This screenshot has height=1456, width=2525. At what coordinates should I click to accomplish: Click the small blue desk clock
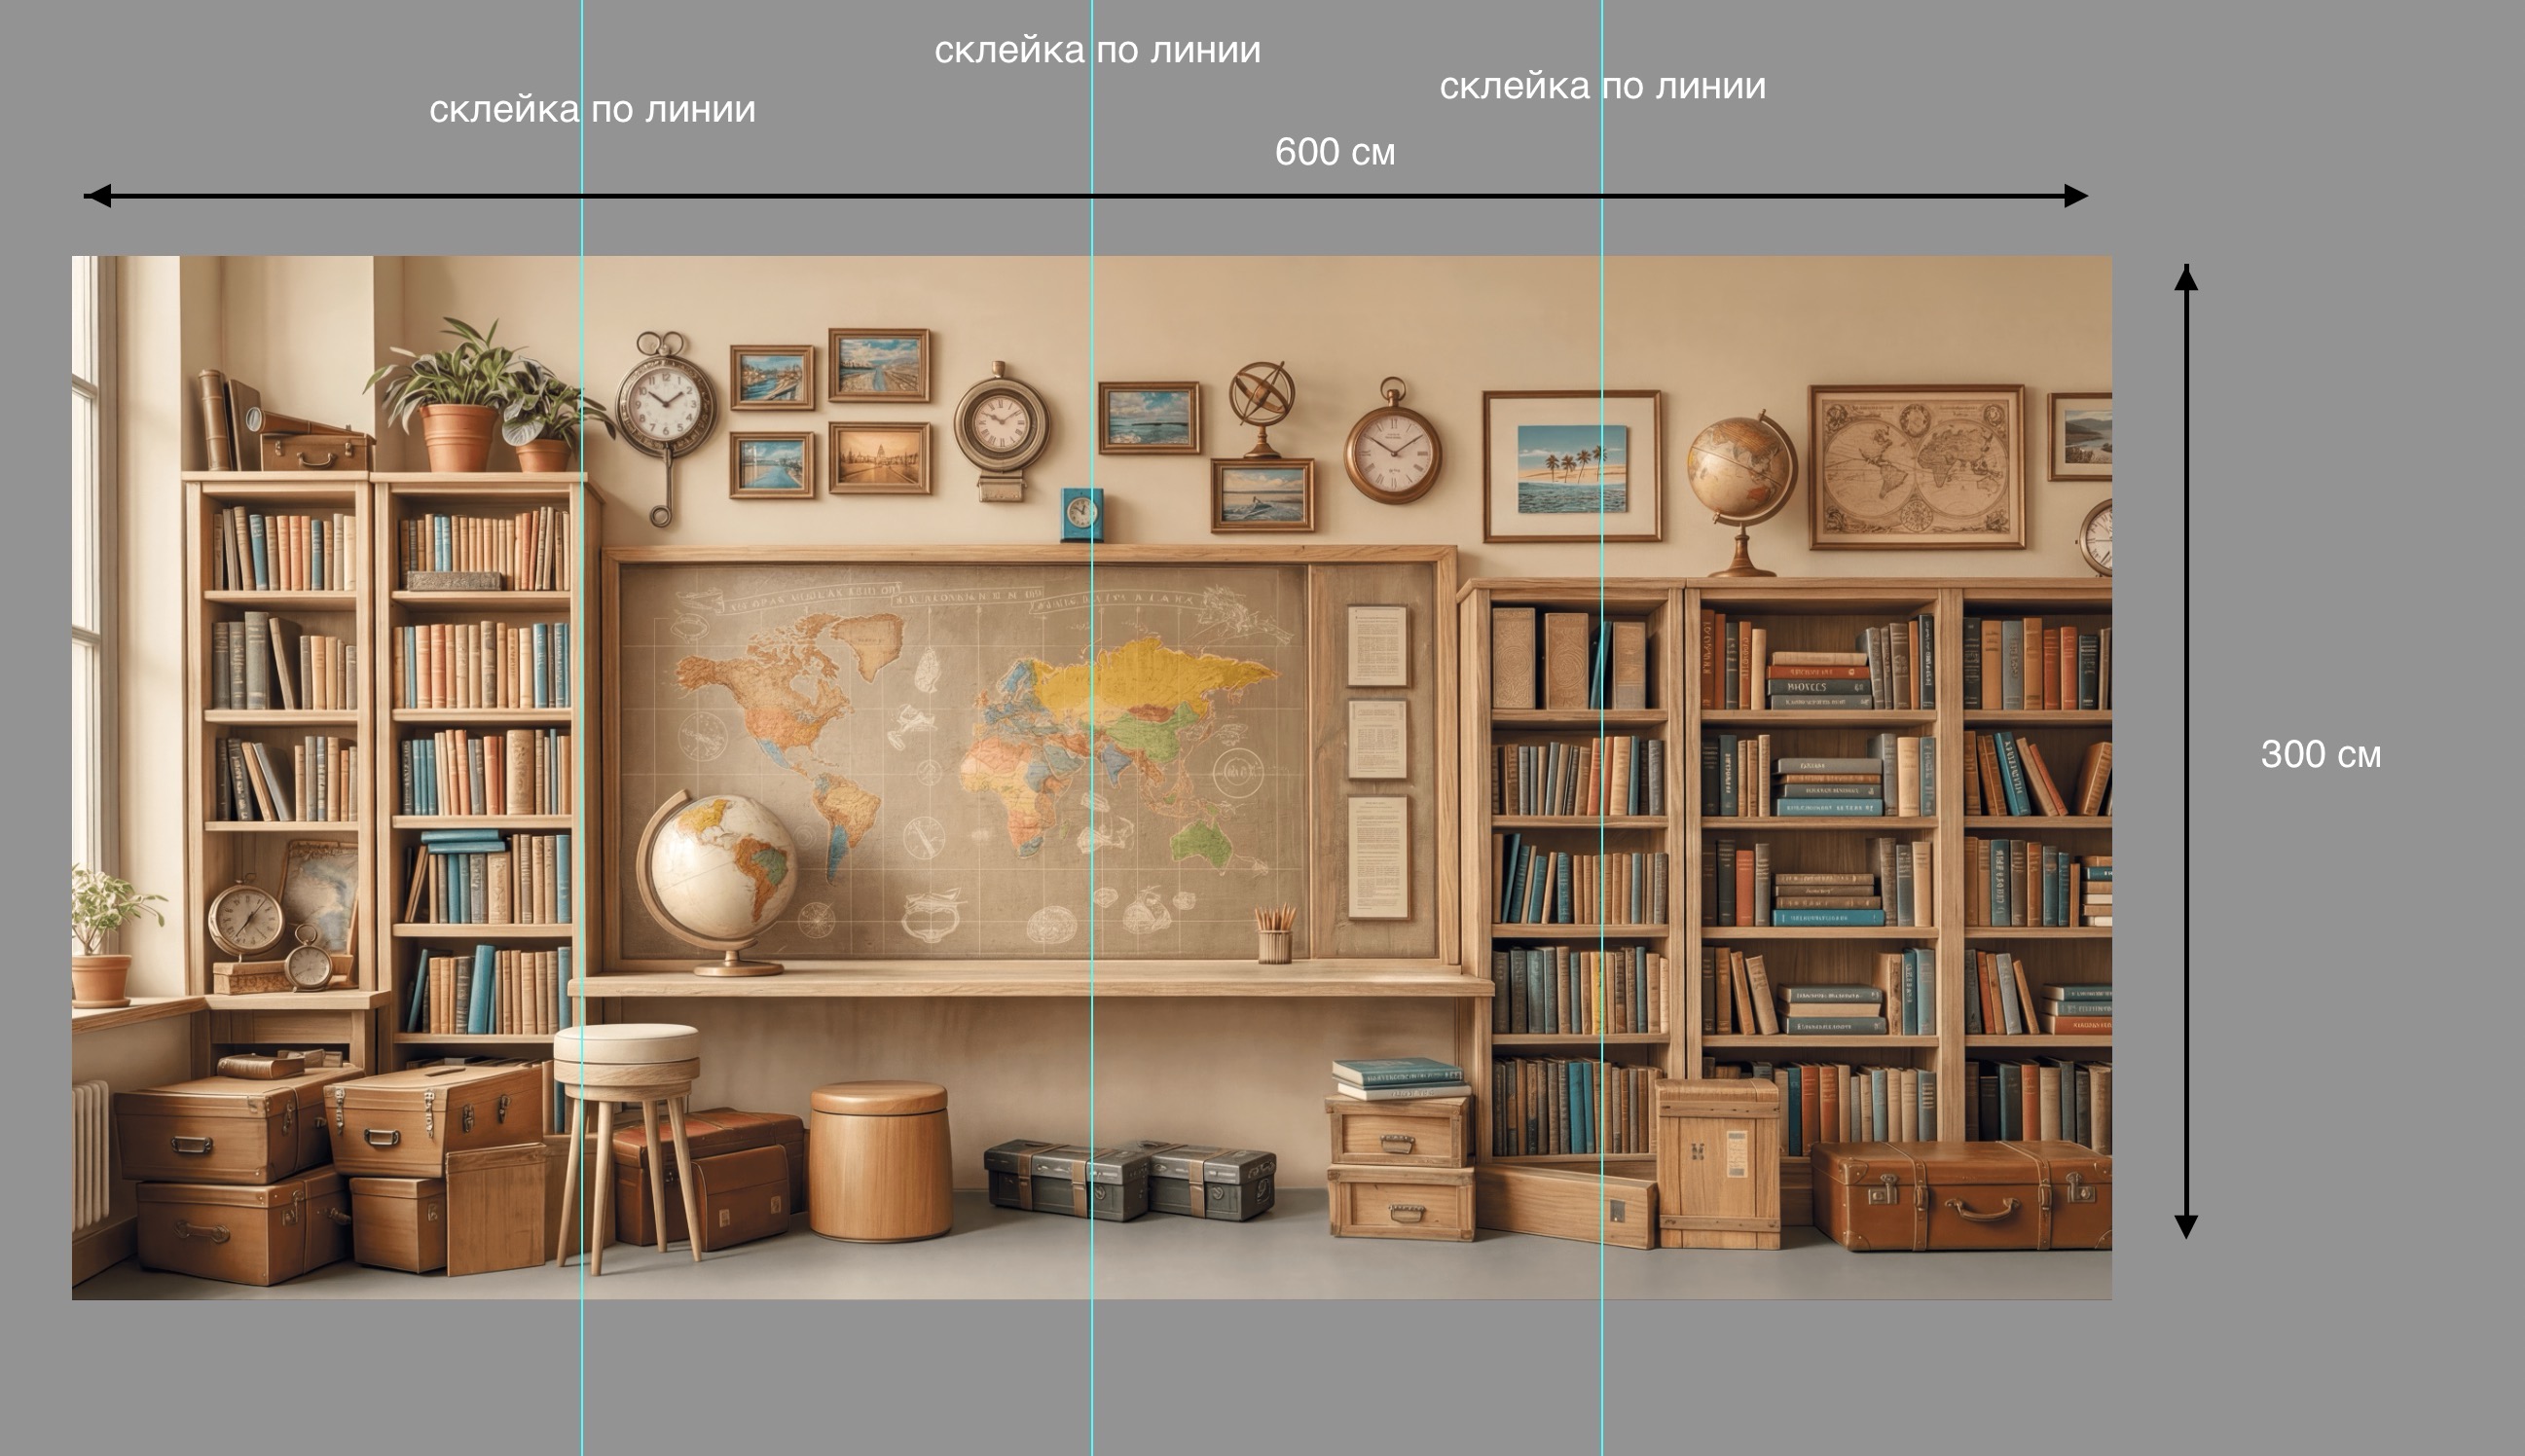pyautogui.click(x=1081, y=515)
